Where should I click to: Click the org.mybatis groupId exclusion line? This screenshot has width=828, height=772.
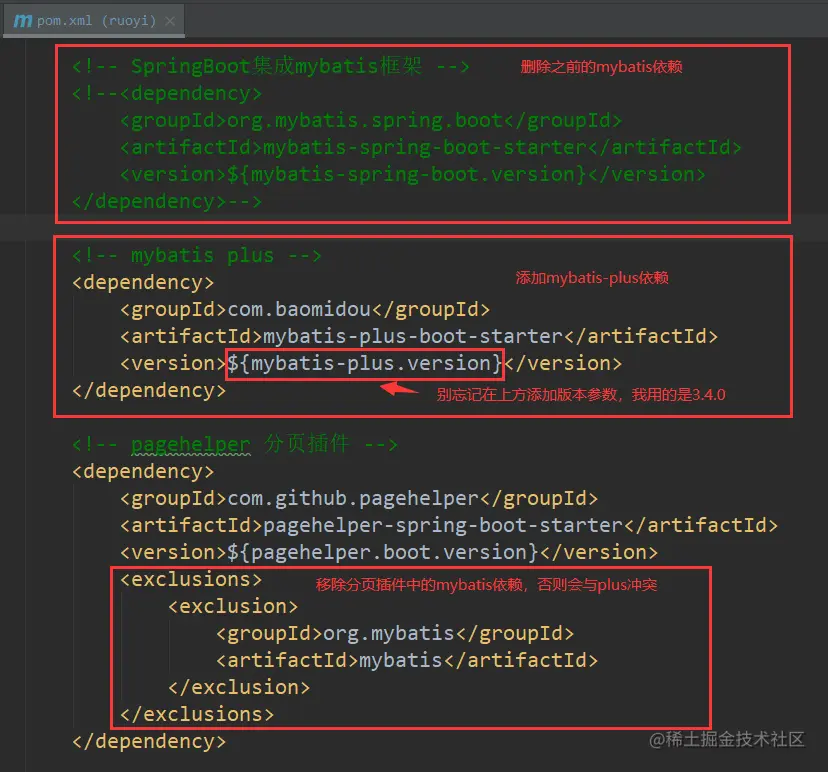pos(395,634)
